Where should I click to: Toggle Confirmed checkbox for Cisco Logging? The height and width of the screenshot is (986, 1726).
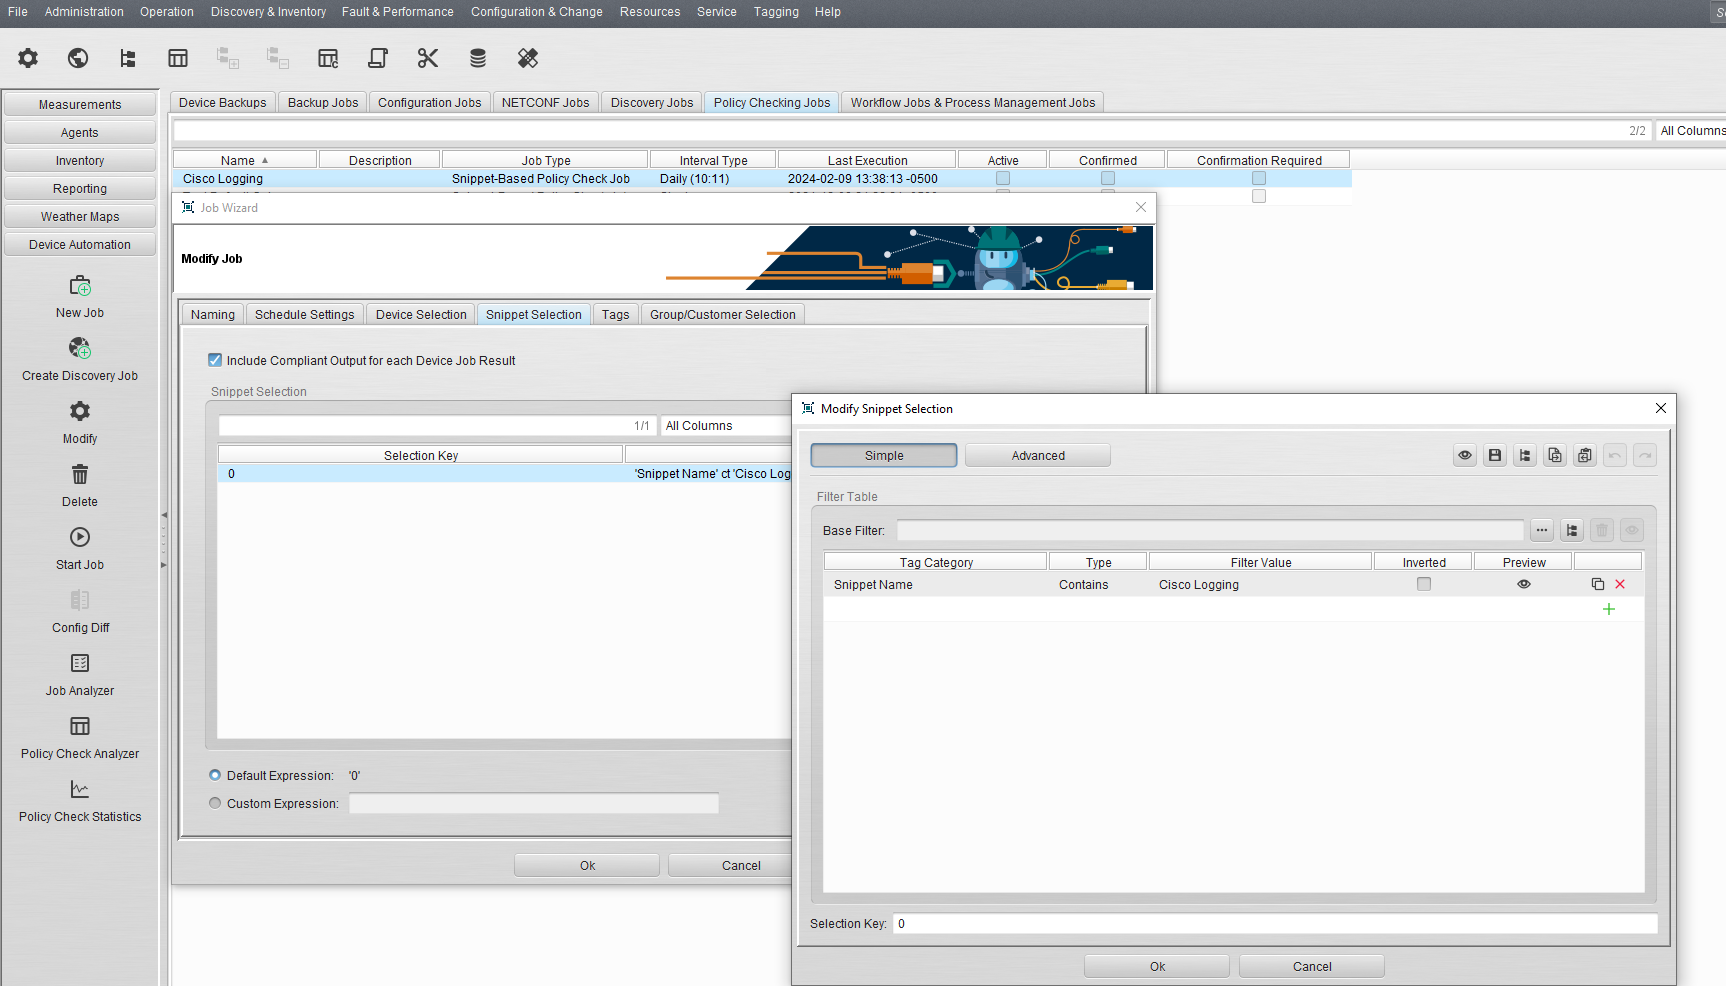(x=1108, y=178)
